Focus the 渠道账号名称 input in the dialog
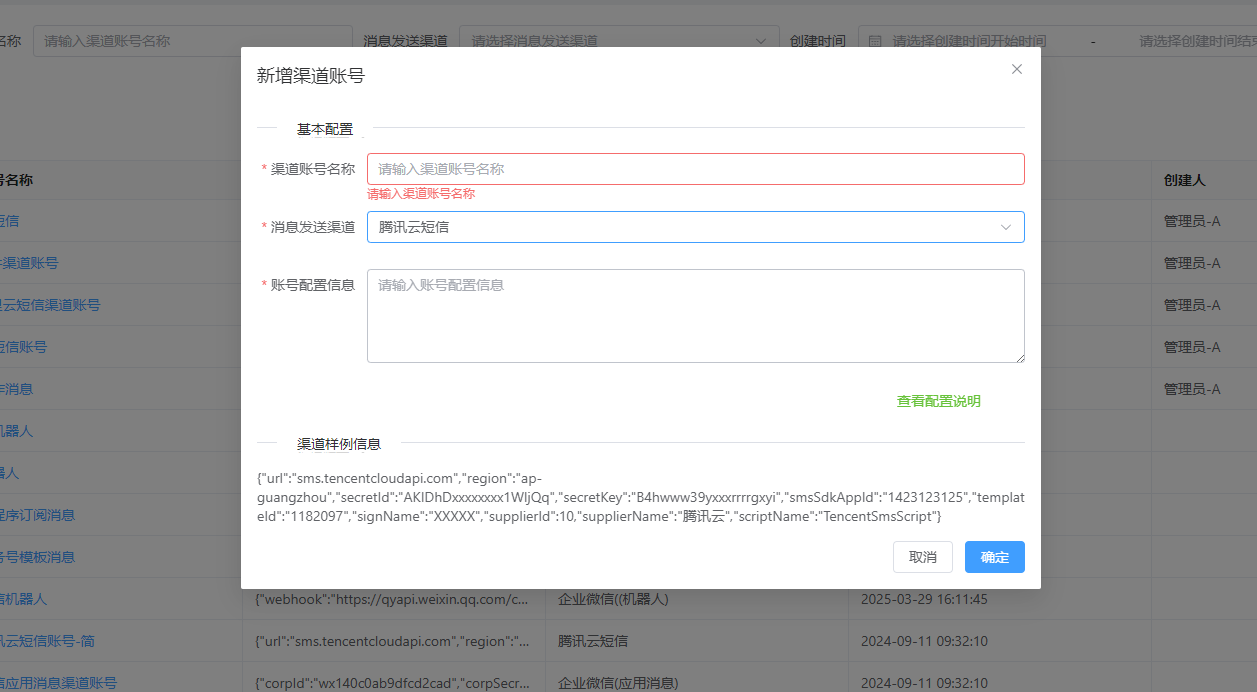 (x=696, y=169)
